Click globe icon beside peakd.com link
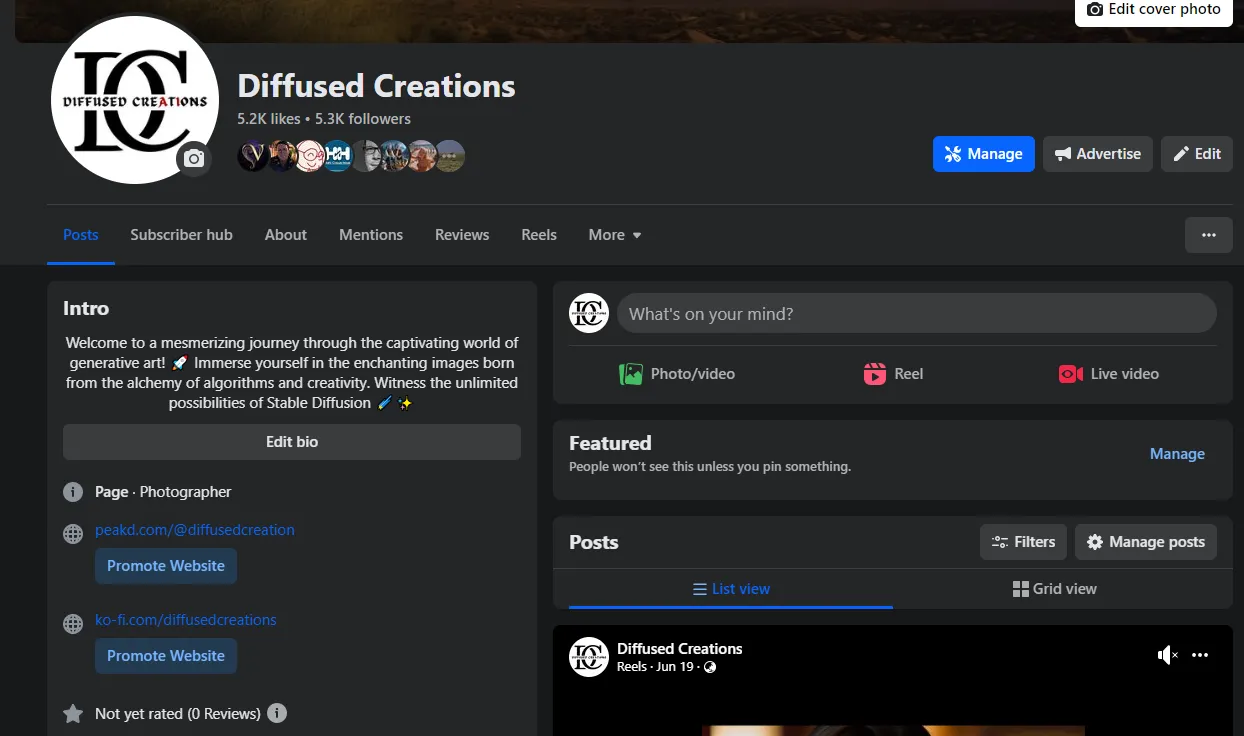The width and height of the screenshot is (1244, 736). click(x=73, y=534)
